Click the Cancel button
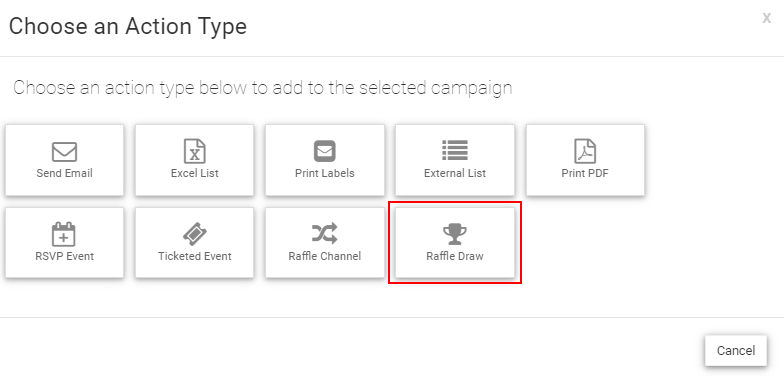 point(736,350)
